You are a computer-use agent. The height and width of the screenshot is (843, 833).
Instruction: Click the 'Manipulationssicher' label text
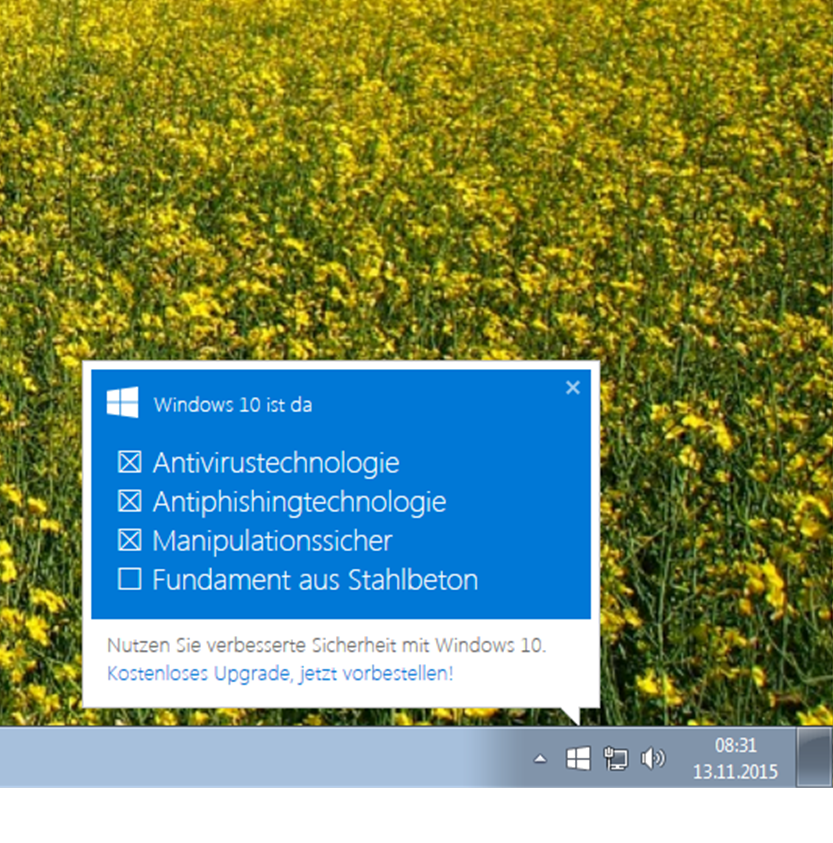point(272,541)
